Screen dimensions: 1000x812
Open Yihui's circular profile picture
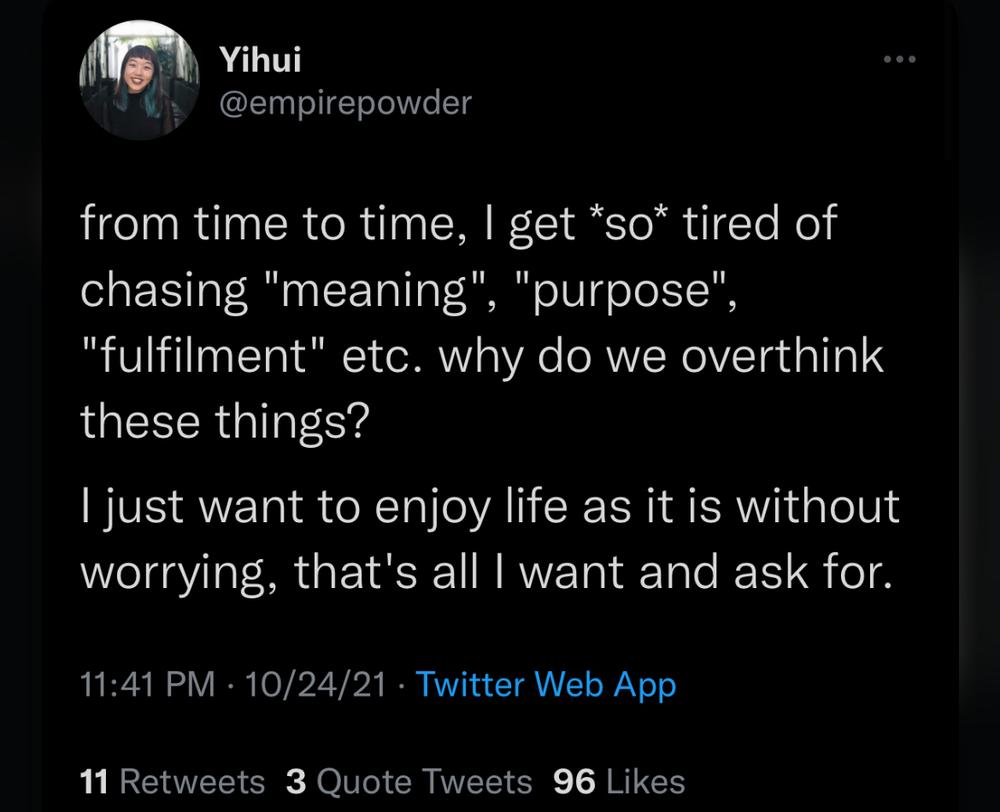coord(139,80)
